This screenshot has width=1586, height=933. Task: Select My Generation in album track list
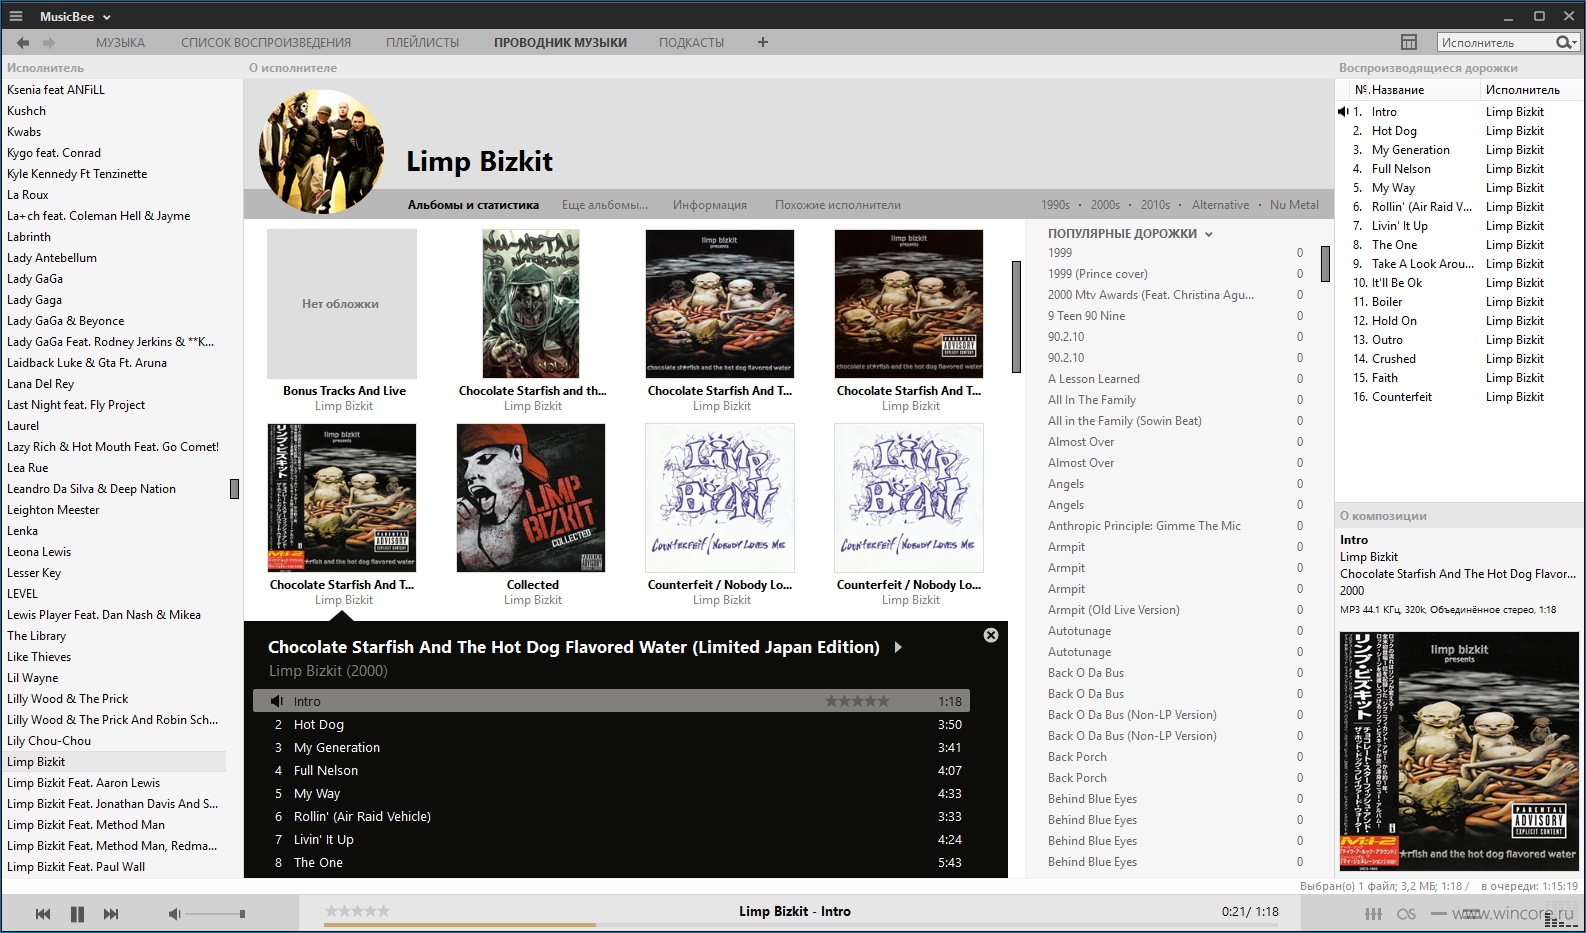[611, 747]
